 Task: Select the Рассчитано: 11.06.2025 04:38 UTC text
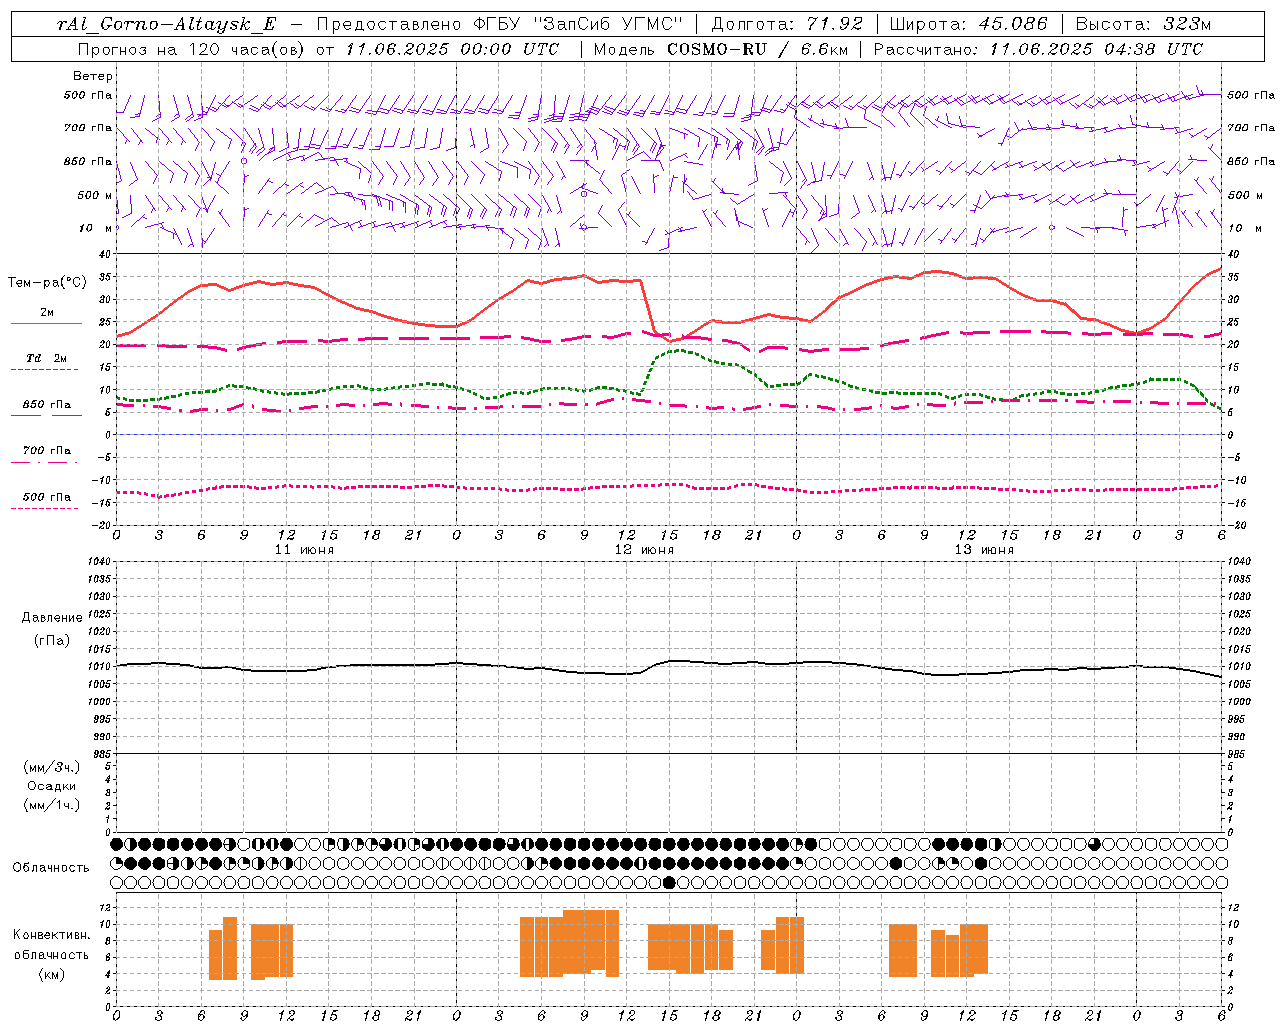1038,49
